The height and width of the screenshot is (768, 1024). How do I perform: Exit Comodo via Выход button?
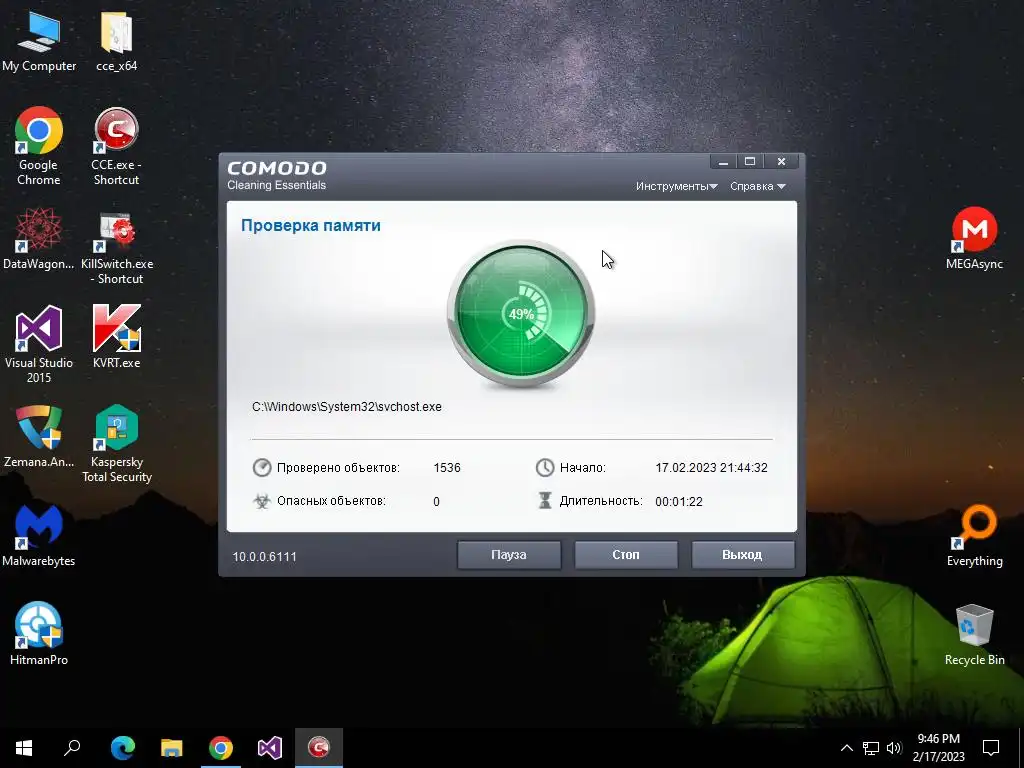pyautogui.click(x=743, y=554)
